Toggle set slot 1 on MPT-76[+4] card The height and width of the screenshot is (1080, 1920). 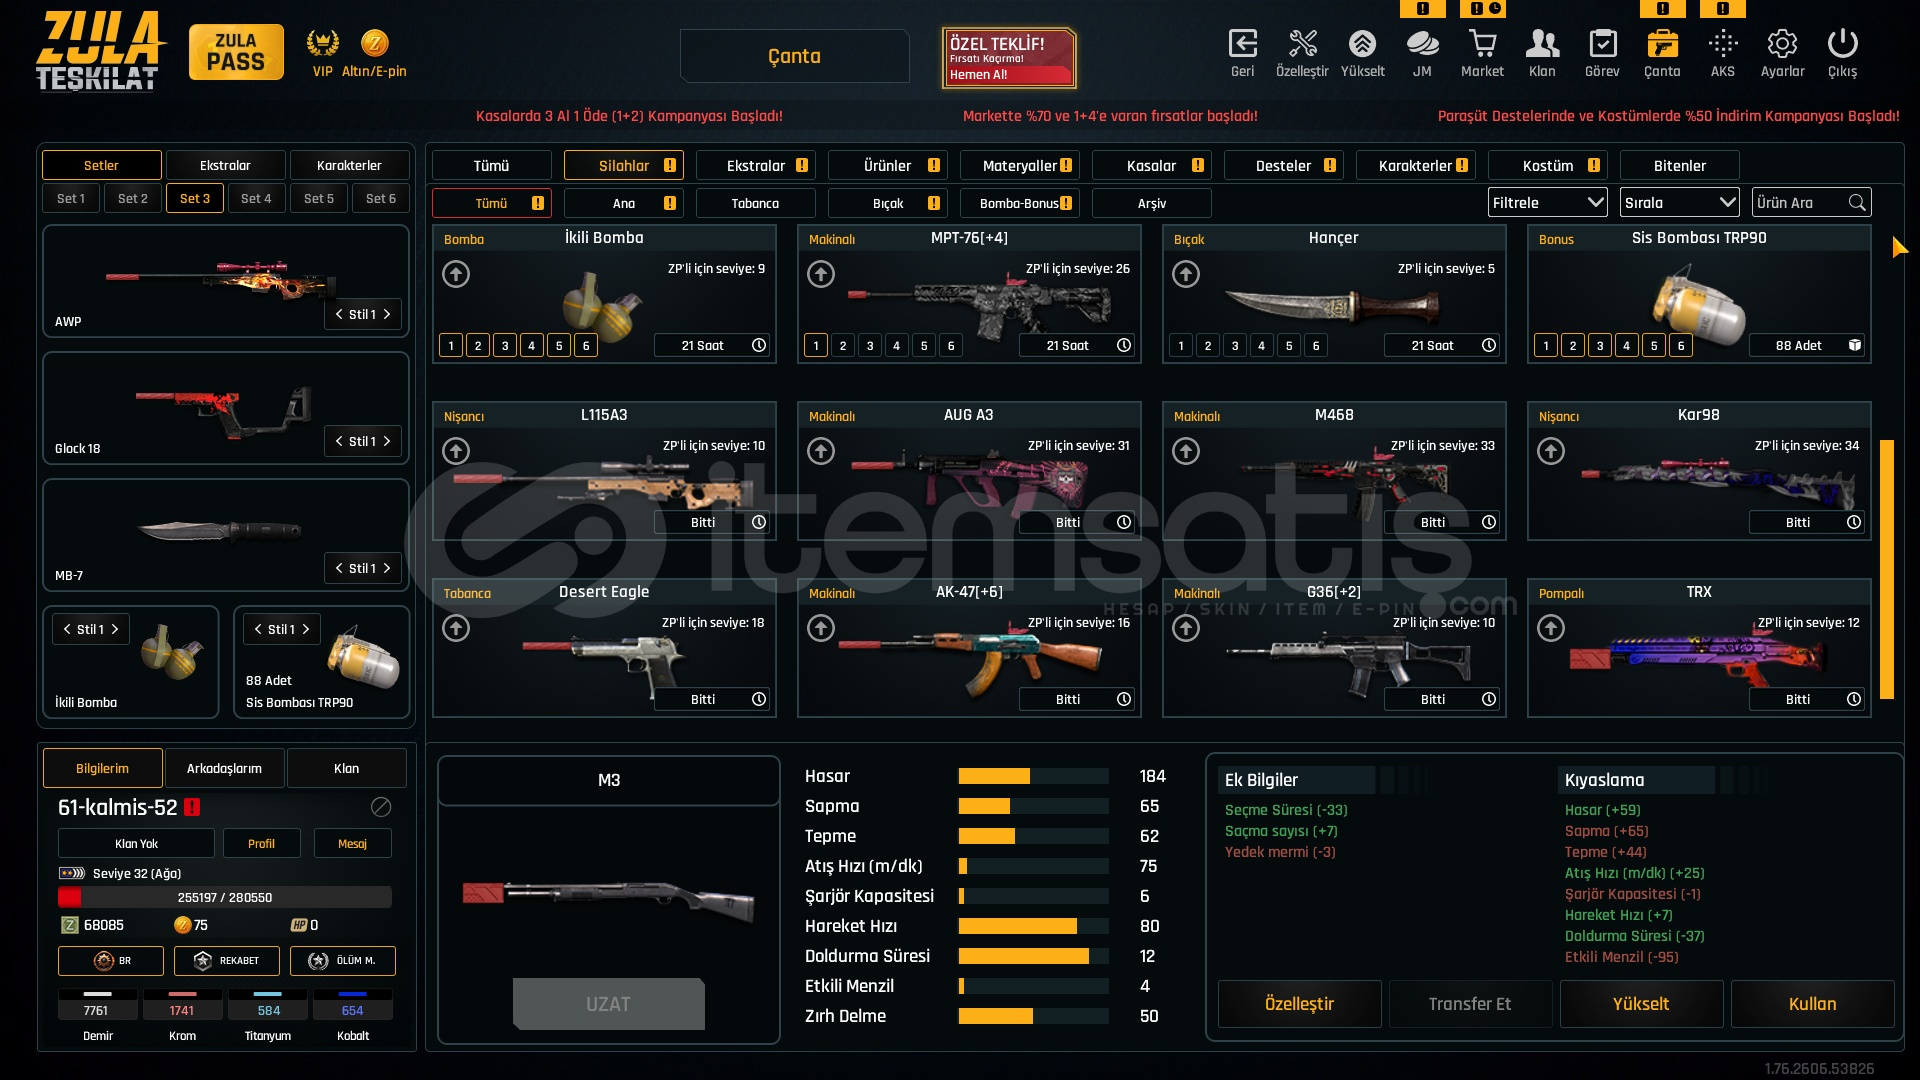(x=816, y=345)
